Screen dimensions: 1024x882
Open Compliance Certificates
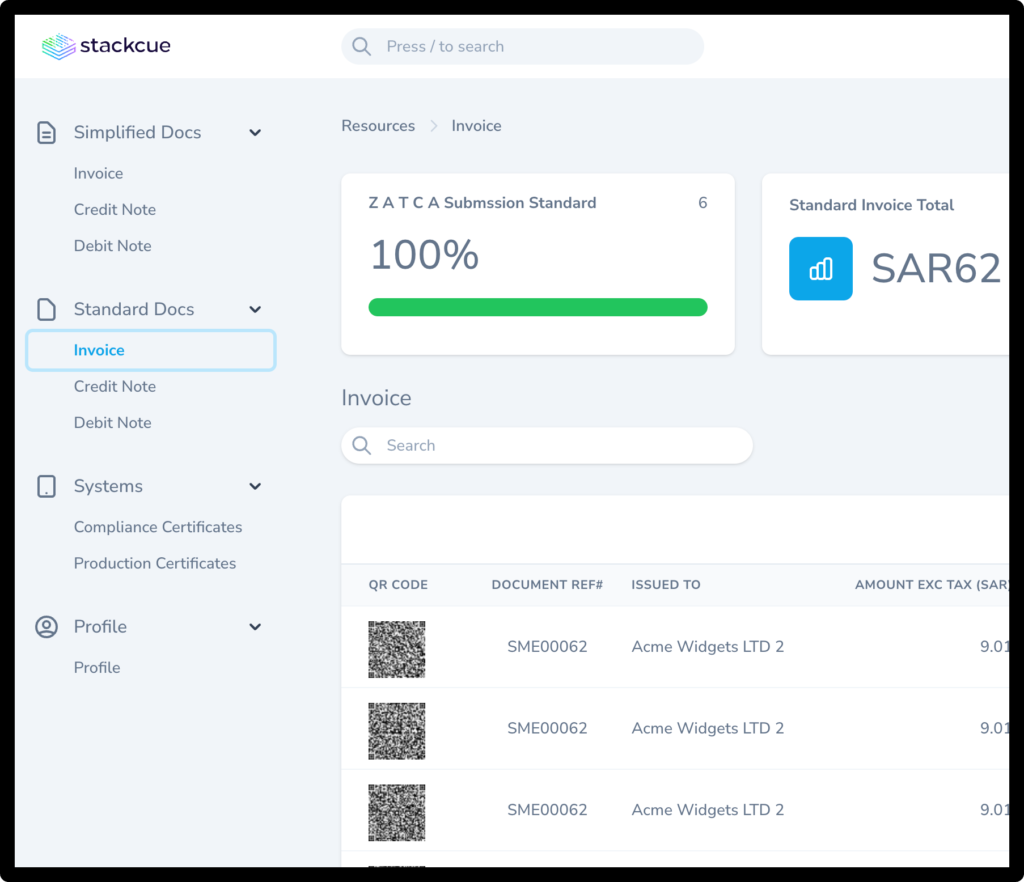[x=157, y=526]
